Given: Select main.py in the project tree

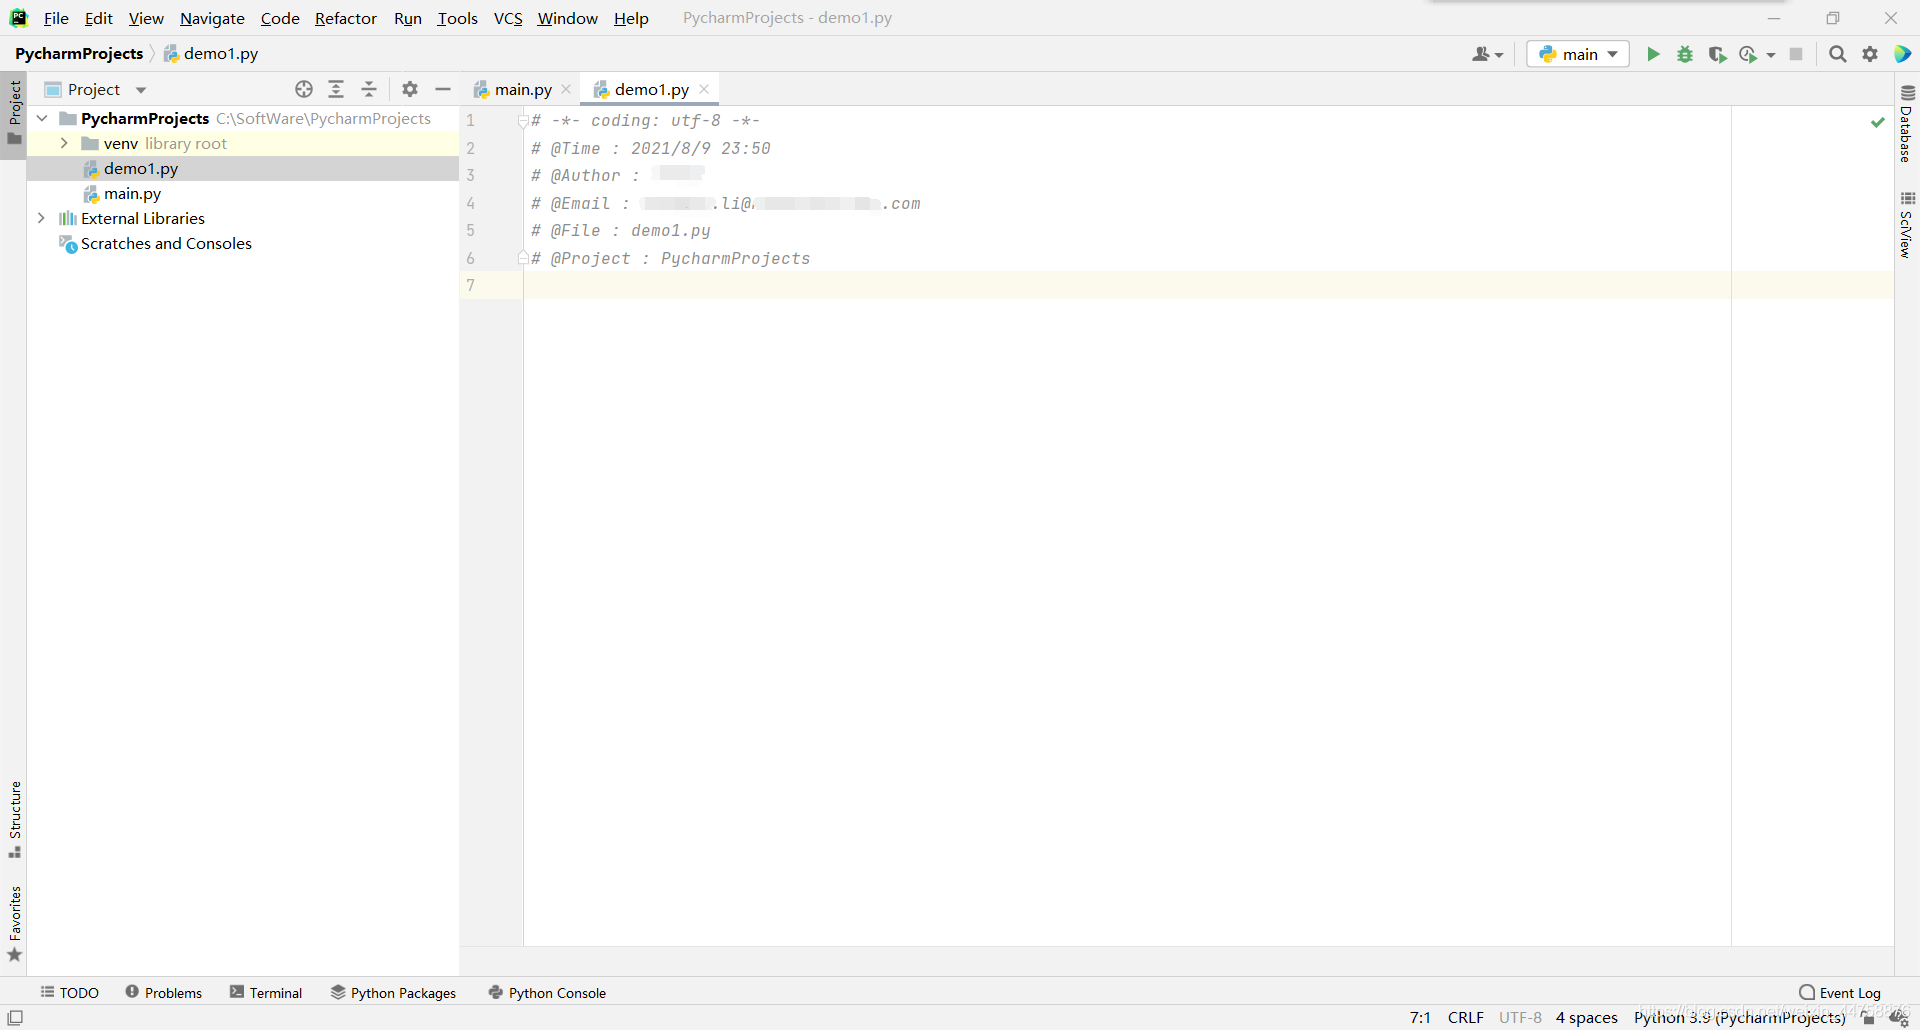Looking at the screenshot, I should pos(132,193).
